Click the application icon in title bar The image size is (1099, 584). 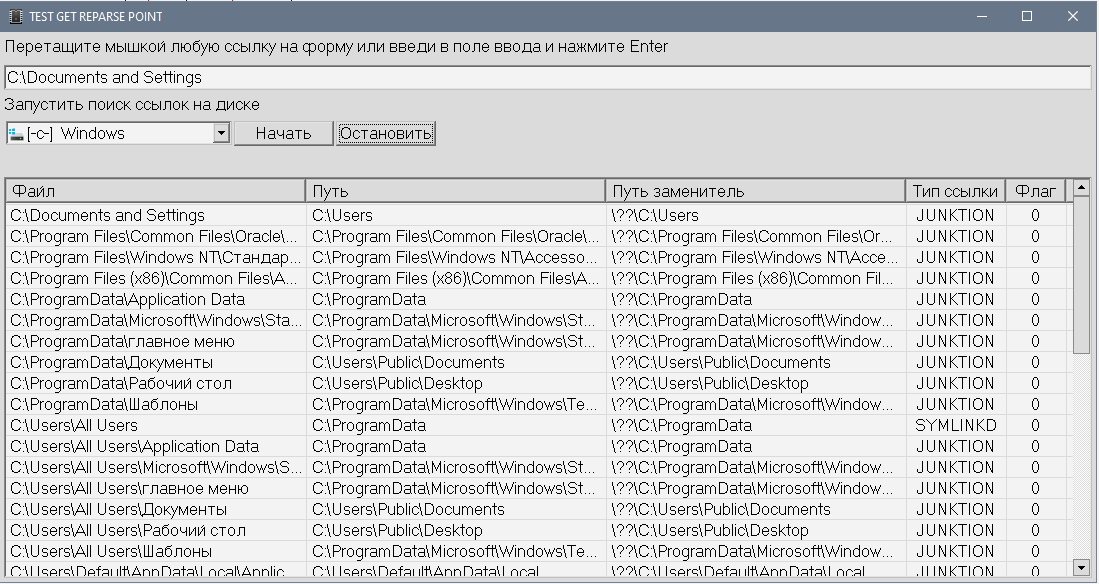point(14,16)
